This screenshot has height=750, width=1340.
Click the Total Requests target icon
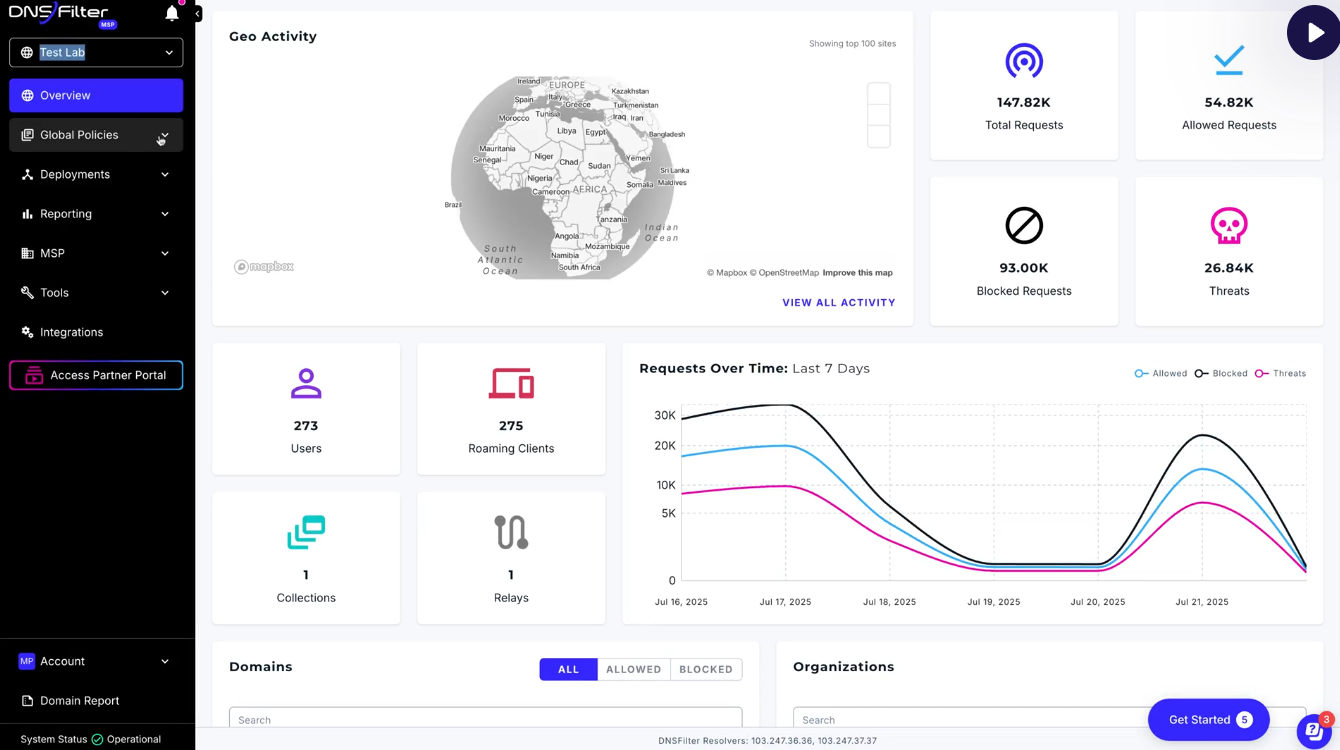click(1024, 61)
